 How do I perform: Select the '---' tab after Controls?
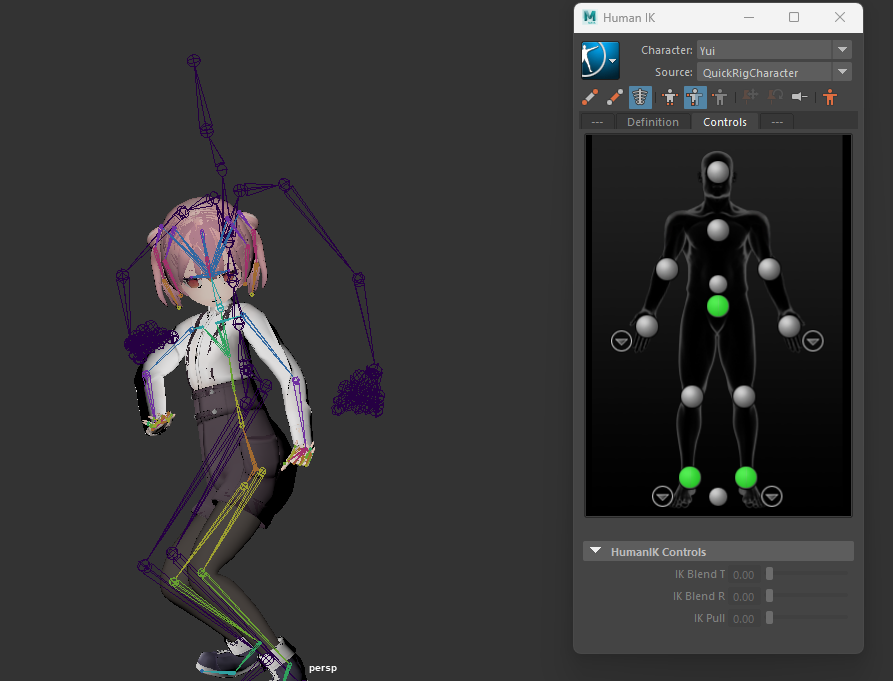[777, 122]
